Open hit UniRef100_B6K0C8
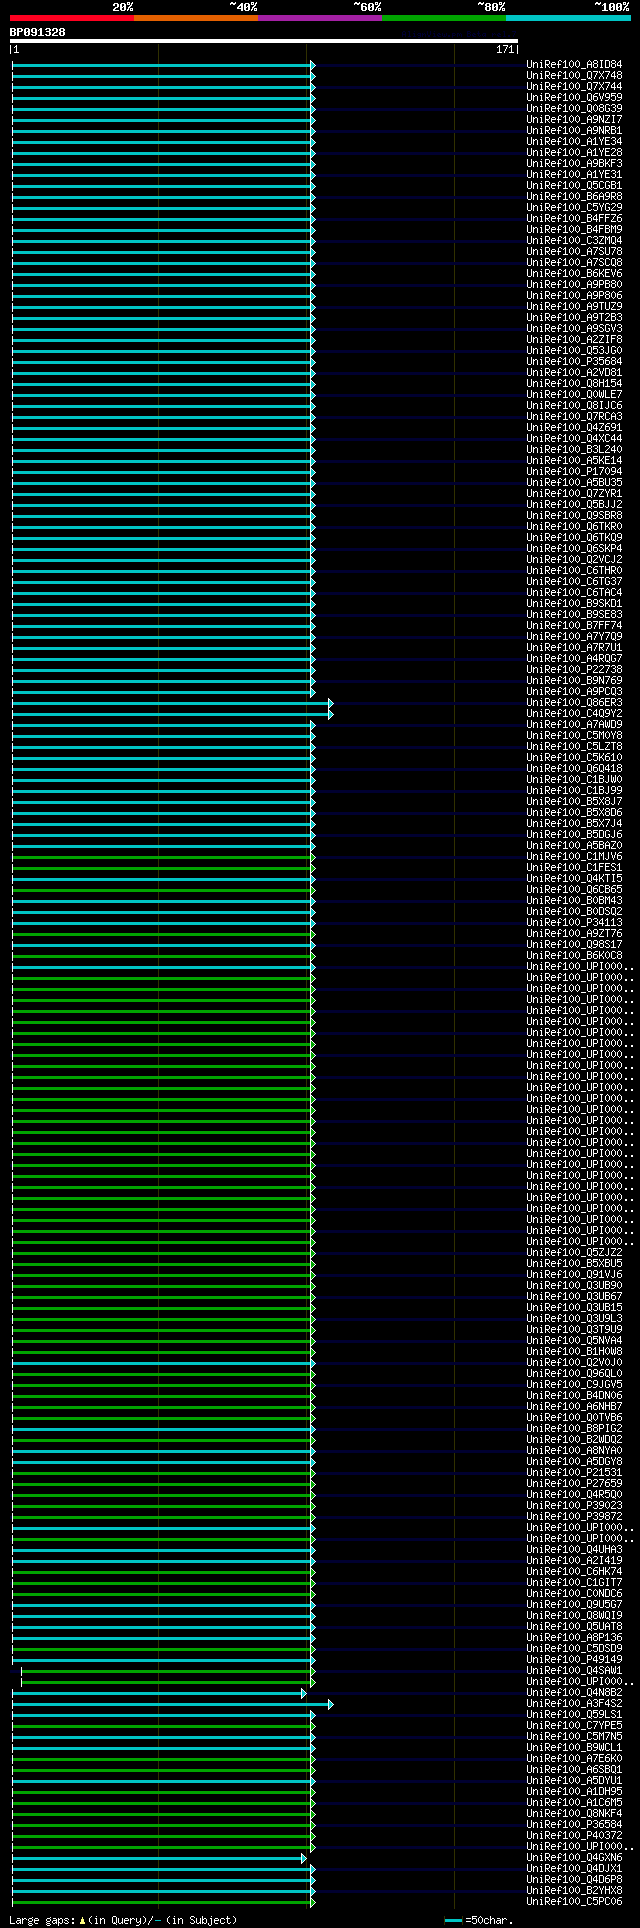This screenshot has width=640, height=1928. click(574, 955)
